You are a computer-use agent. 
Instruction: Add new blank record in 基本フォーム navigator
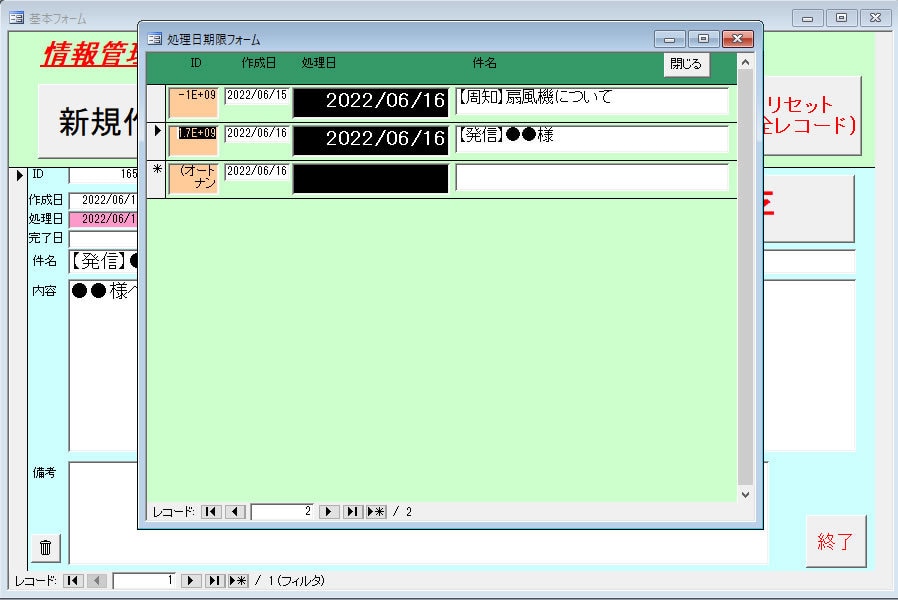[x=238, y=581]
